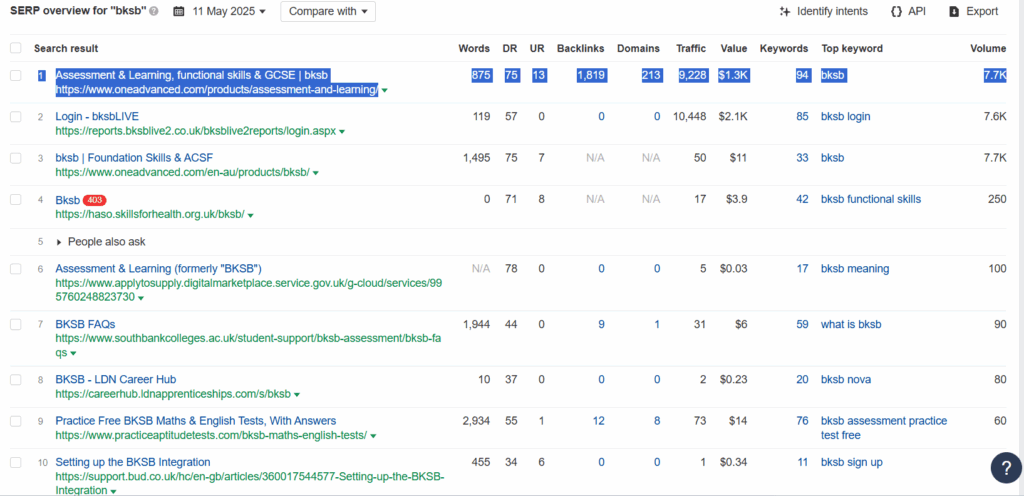This screenshot has width=1024, height=496.
Task: Click the $2.1K value in the bksbLIVE row
Action: [x=733, y=117]
